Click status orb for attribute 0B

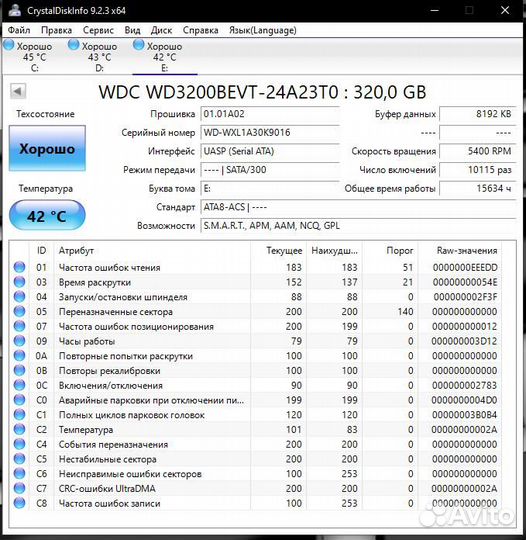point(19,371)
